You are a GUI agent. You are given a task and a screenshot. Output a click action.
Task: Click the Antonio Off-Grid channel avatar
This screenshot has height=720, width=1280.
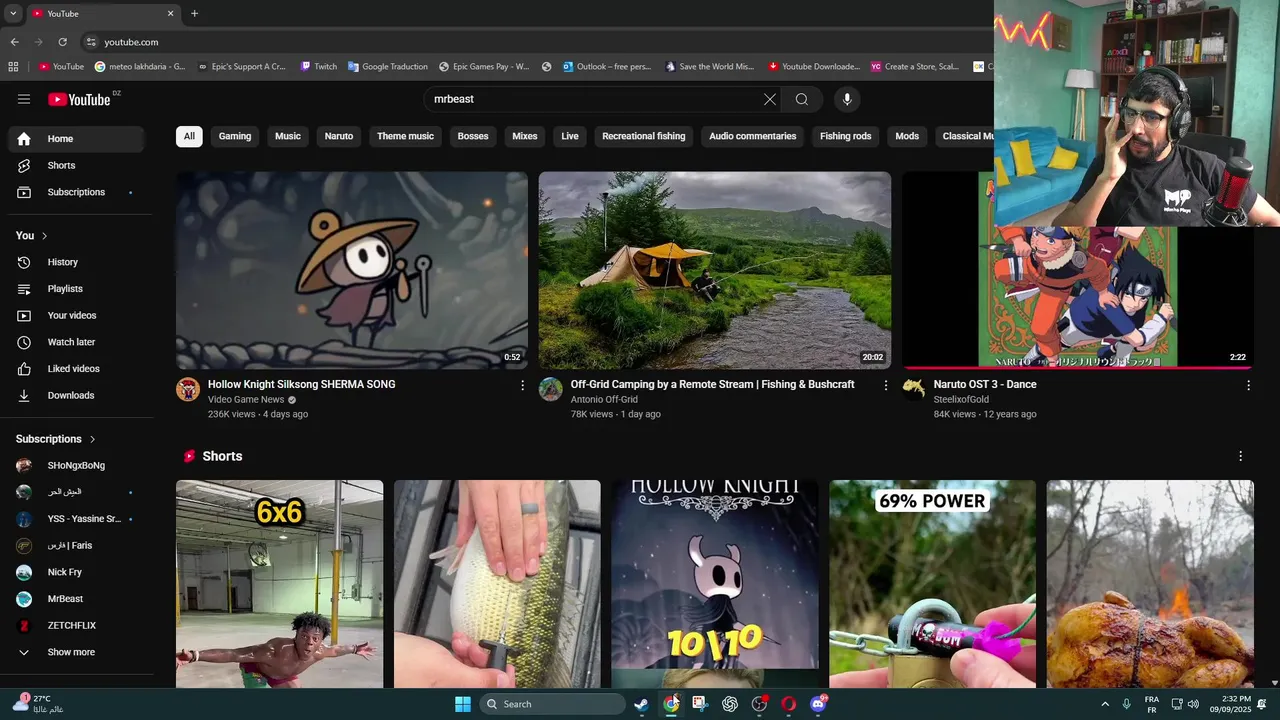tap(551, 389)
